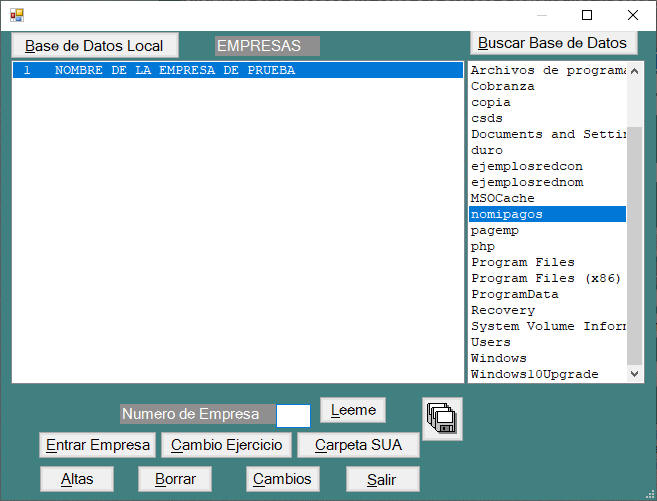Select the ejemplosredcon folder
The width and height of the screenshot is (657, 501).
(527, 166)
